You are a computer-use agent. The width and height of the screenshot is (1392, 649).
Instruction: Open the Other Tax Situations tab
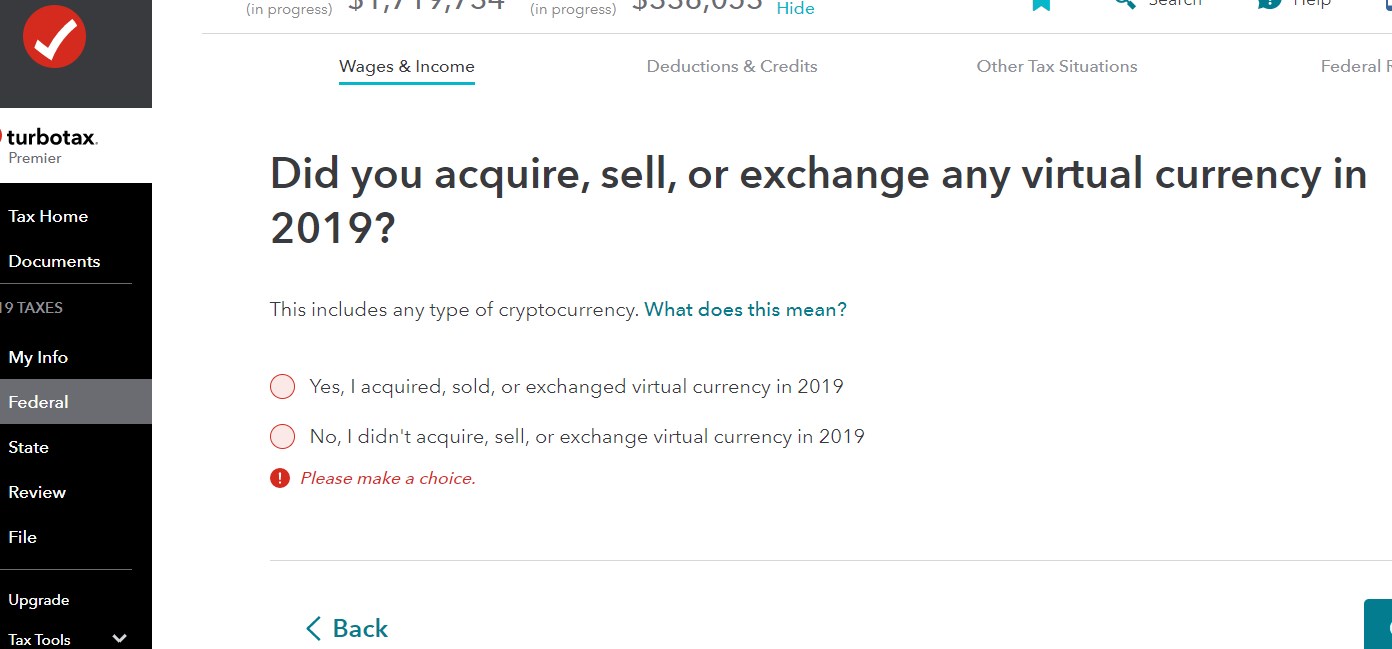coord(1057,67)
